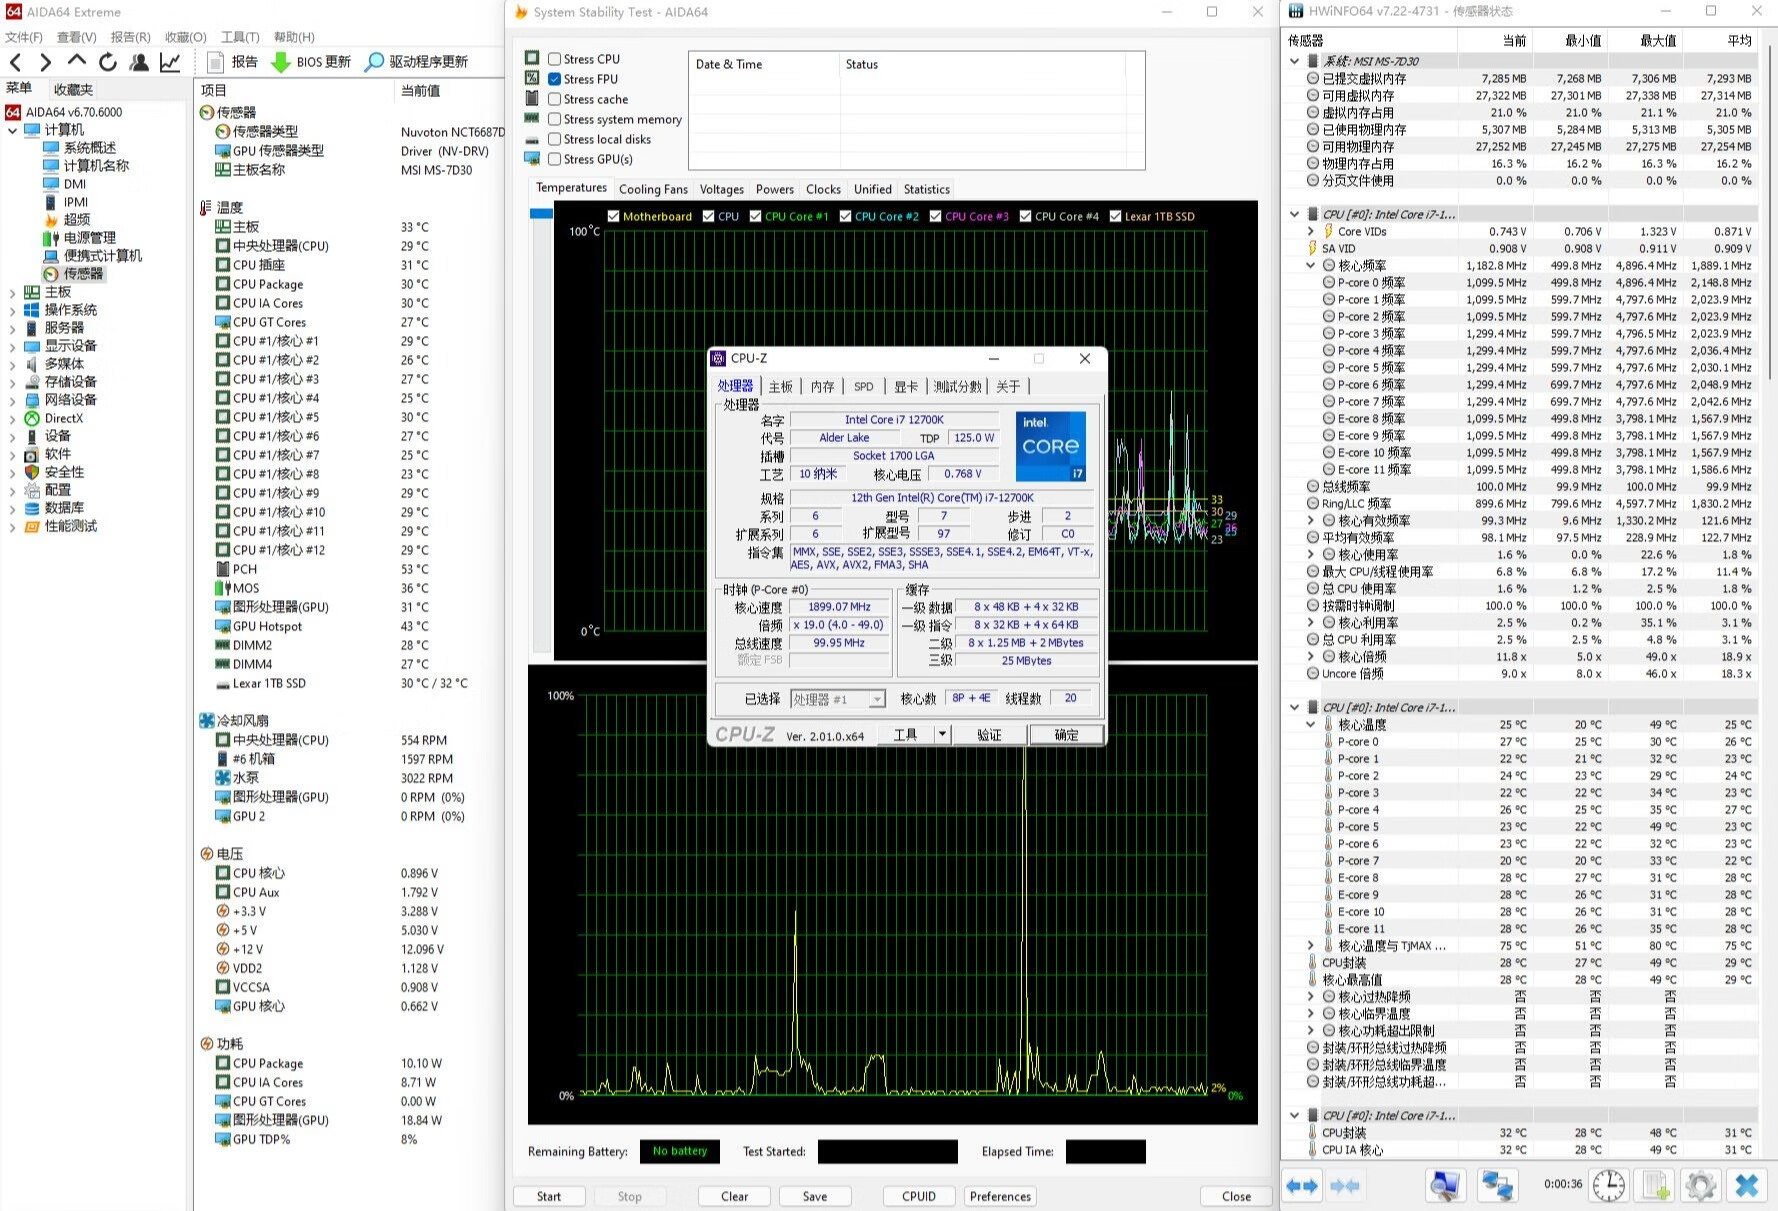Expand 主板 node in AIDA64 tree
This screenshot has height=1211, width=1778.
[x=12, y=292]
